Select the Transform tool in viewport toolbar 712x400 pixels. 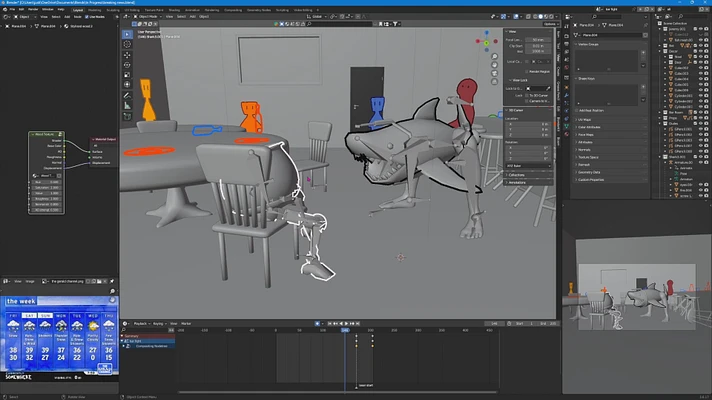(127, 85)
